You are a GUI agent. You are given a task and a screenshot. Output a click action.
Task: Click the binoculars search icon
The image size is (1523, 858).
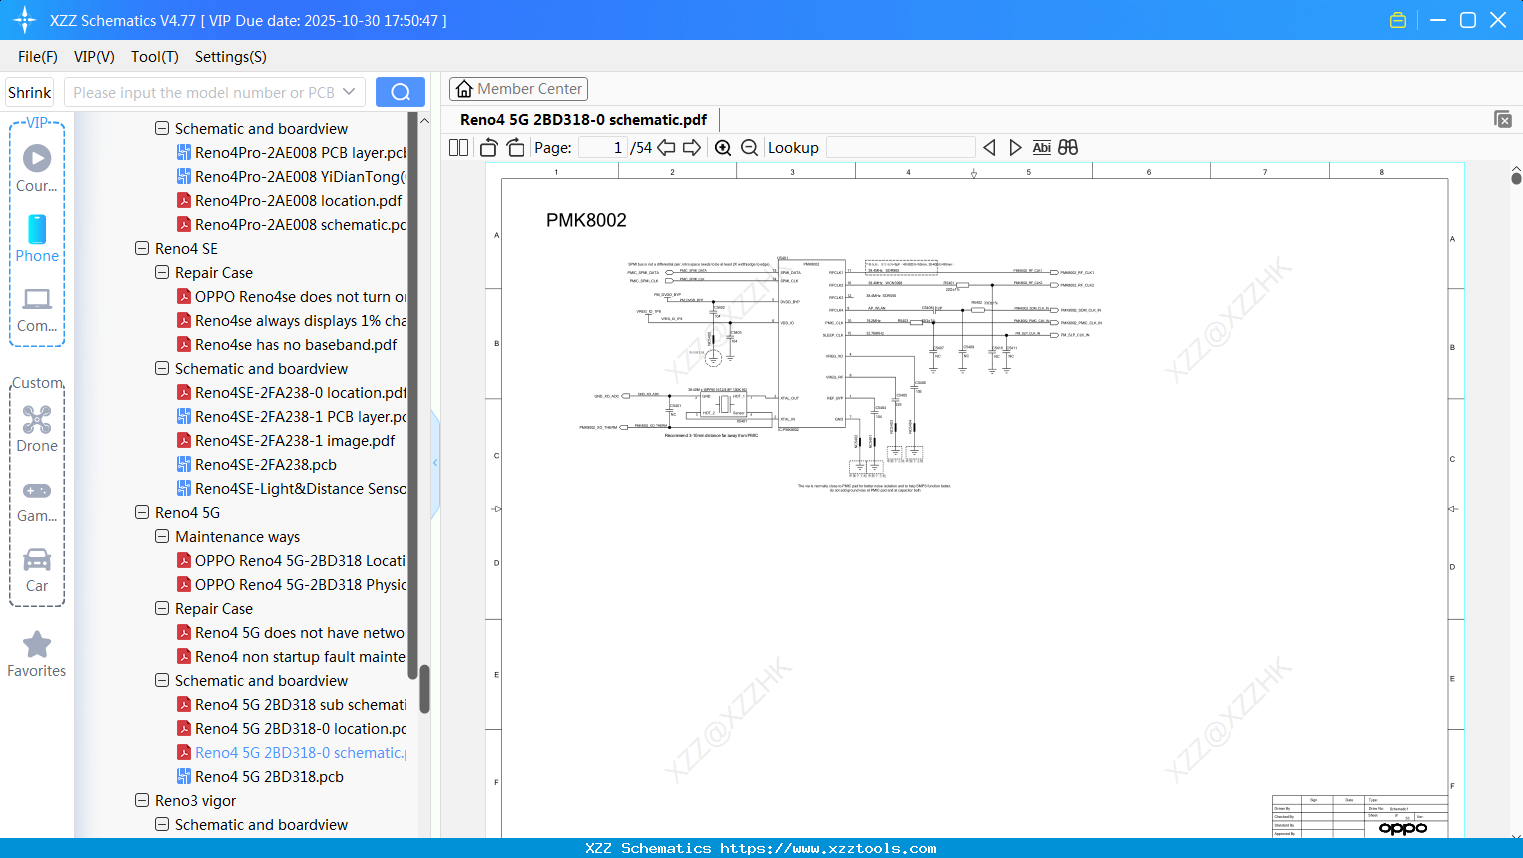[1068, 148]
